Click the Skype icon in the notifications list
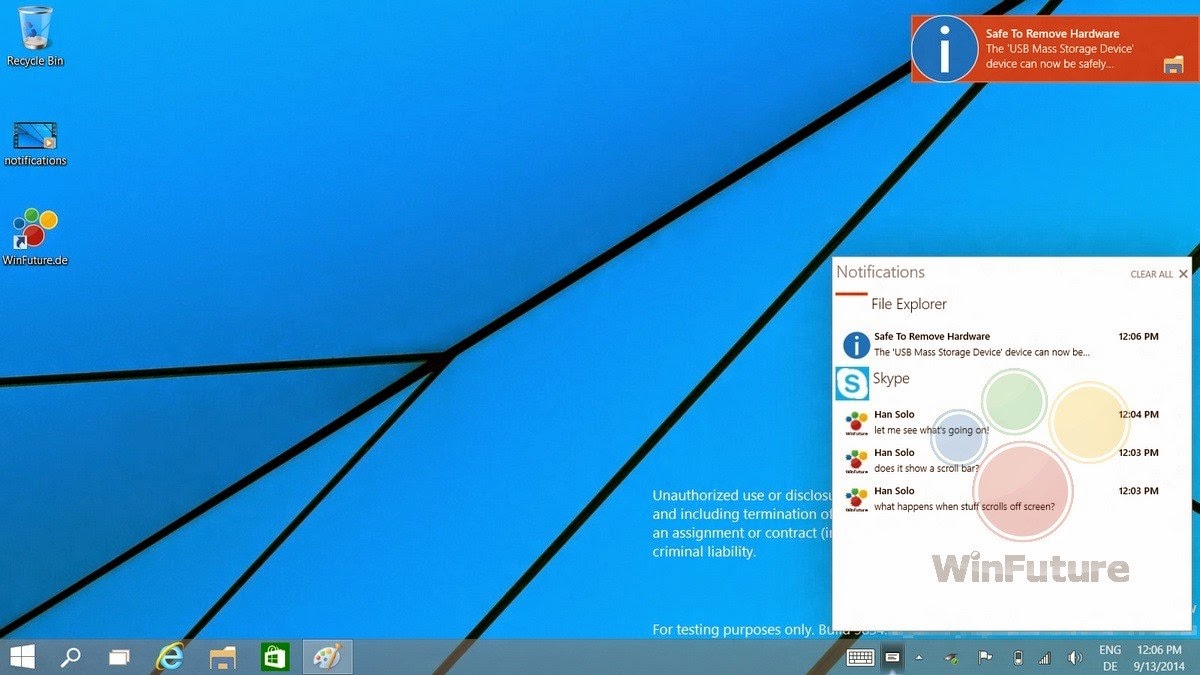Screen dimensions: 1200x675 click(852, 382)
